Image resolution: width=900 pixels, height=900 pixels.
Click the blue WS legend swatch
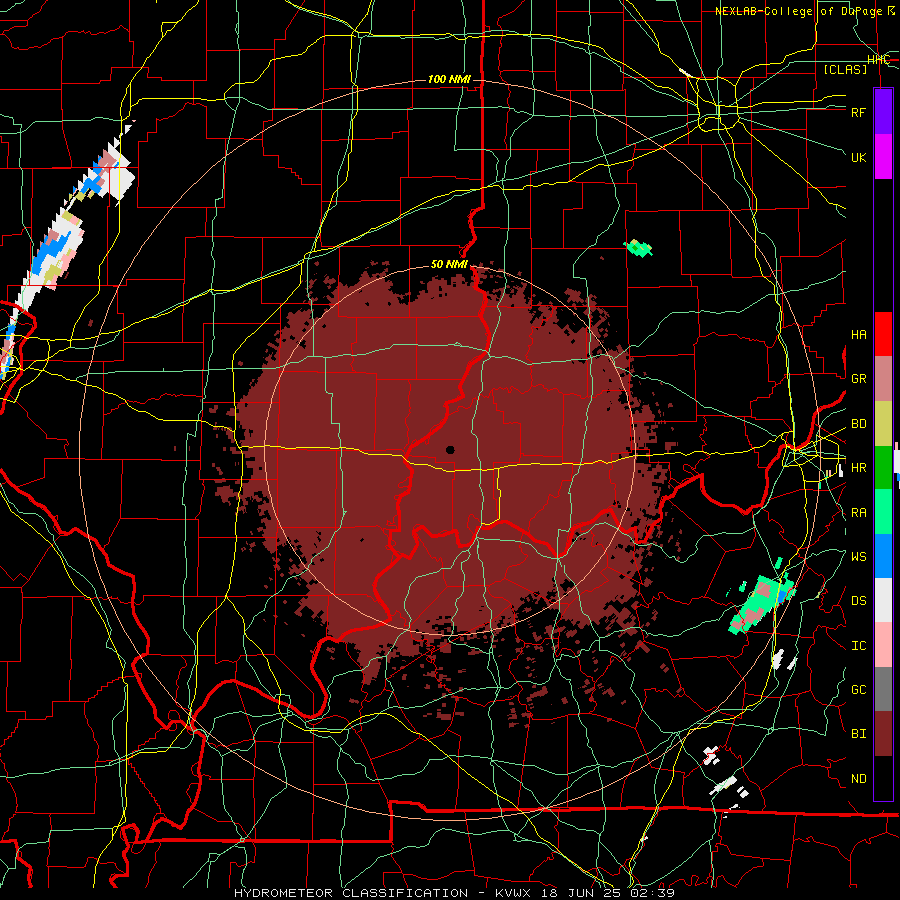883,556
